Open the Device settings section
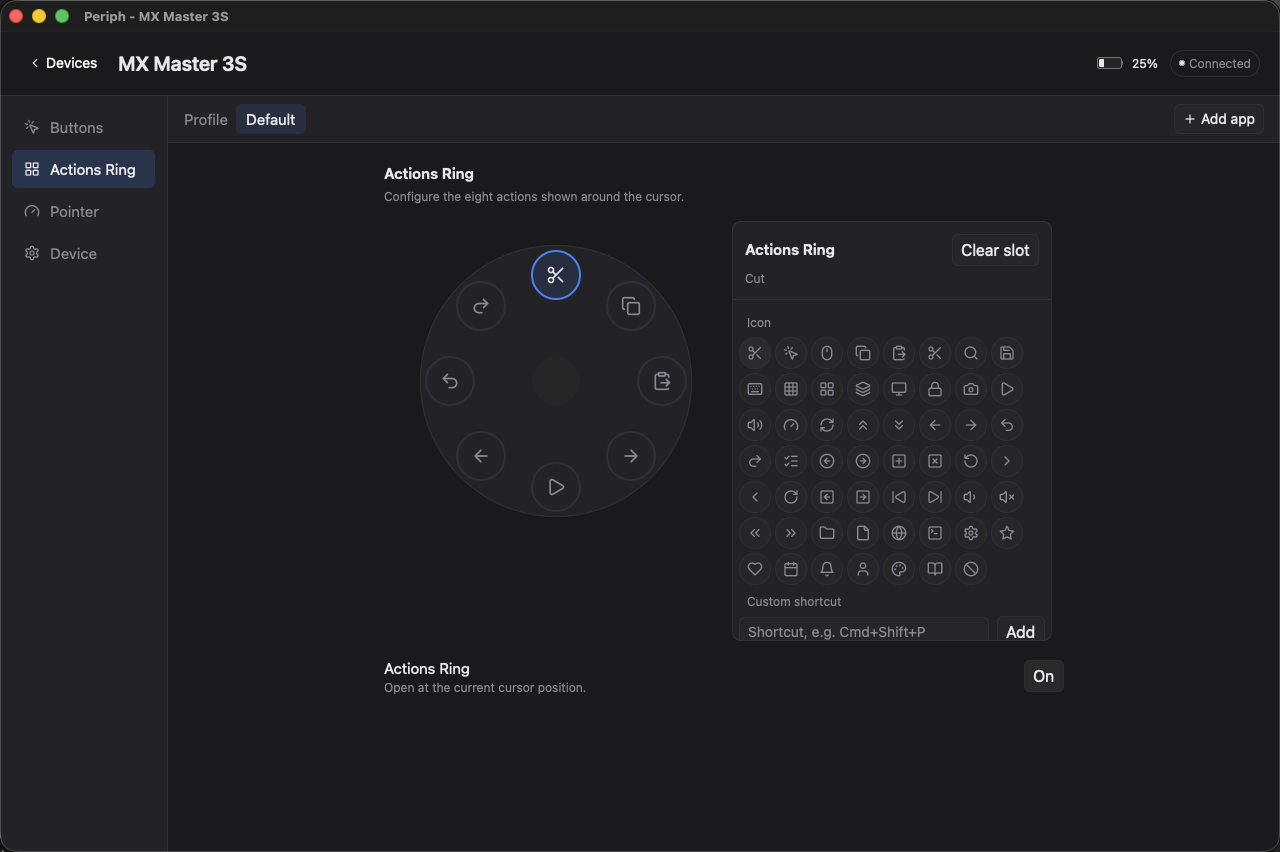The image size is (1280, 852). (x=83, y=254)
